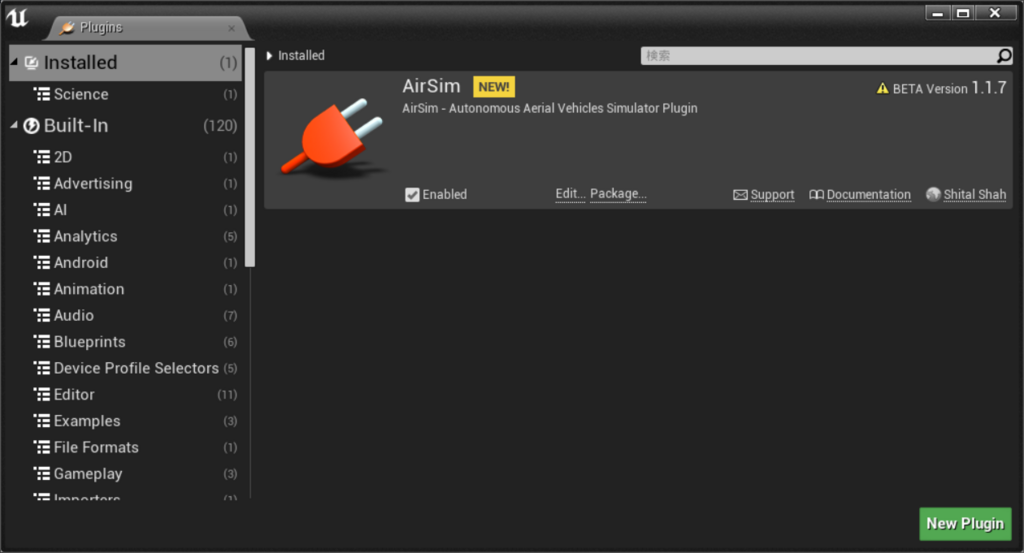Collapse the Built-In category arrow
The width and height of the screenshot is (1024, 553).
point(14,124)
